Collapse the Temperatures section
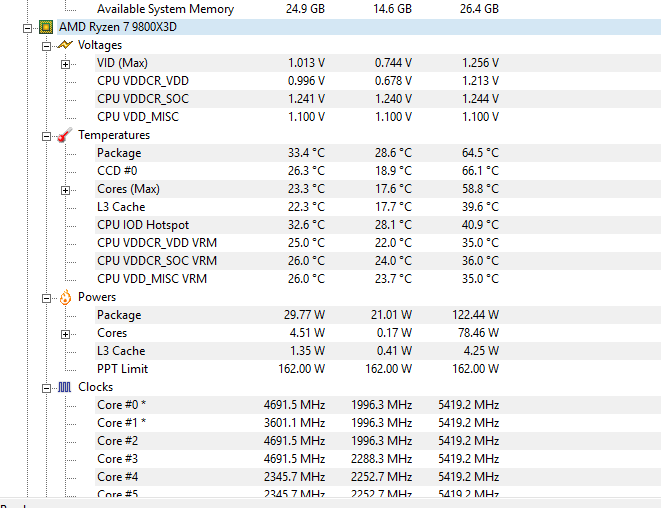The width and height of the screenshot is (661, 508). coord(46,136)
